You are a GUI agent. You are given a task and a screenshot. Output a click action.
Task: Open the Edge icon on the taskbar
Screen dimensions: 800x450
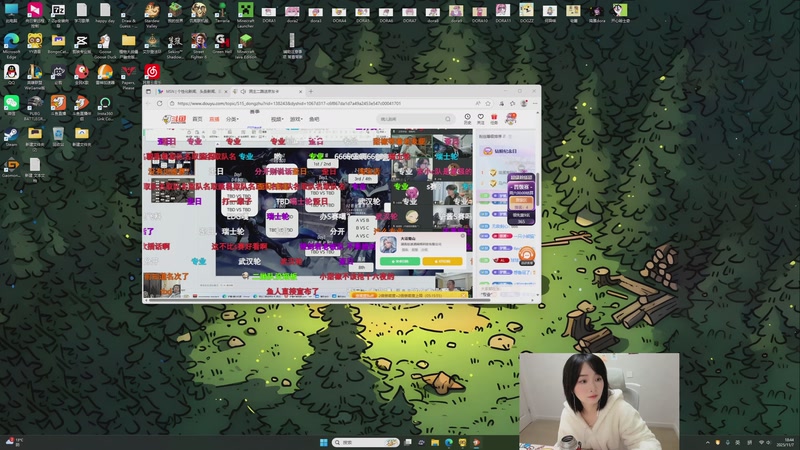click(448, 442)
